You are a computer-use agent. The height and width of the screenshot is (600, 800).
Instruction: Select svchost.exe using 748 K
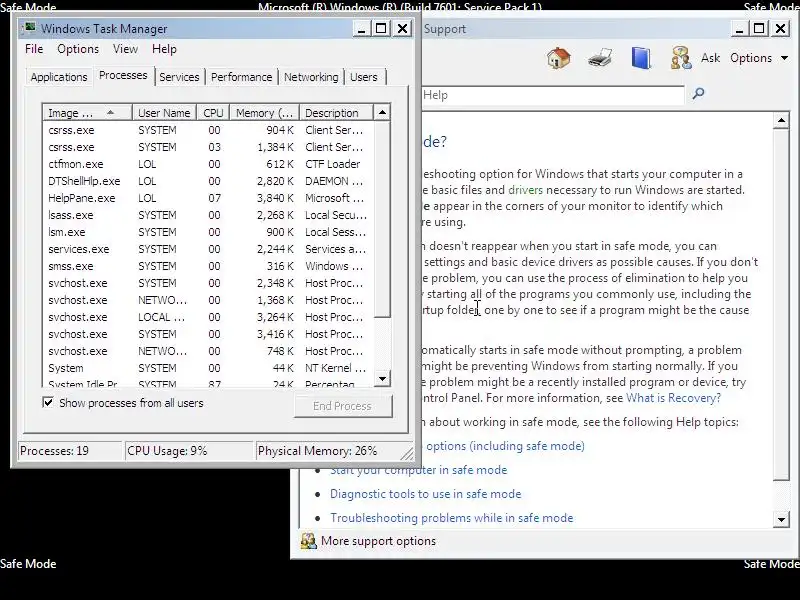(x=208, y=351)
